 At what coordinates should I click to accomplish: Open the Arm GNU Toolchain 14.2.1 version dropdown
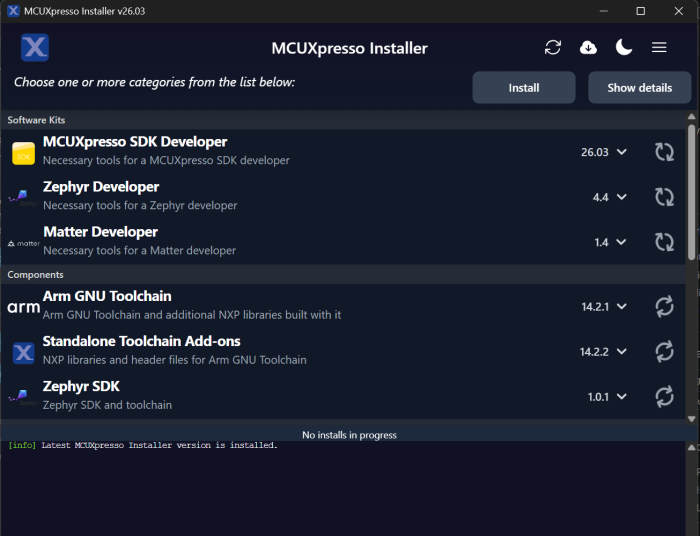(604, 307)
